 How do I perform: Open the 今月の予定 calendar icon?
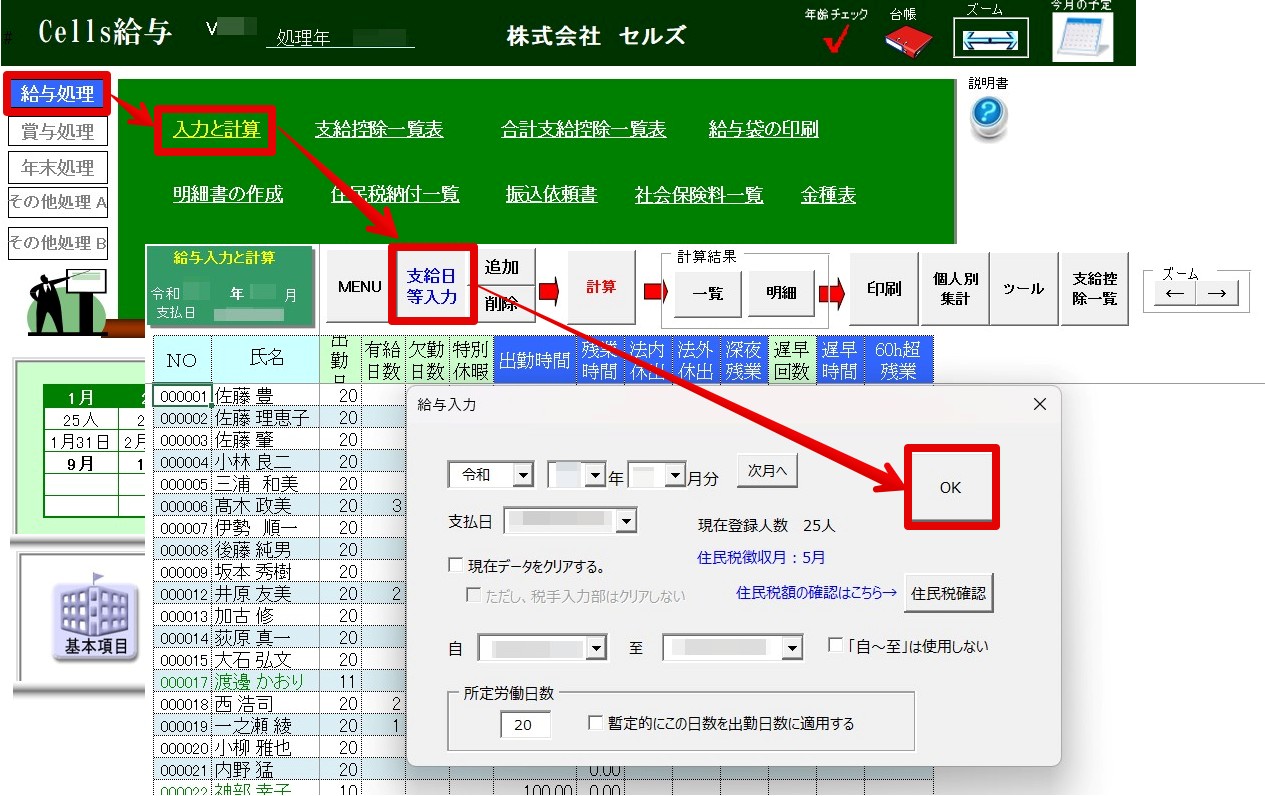pos(1082,37)
